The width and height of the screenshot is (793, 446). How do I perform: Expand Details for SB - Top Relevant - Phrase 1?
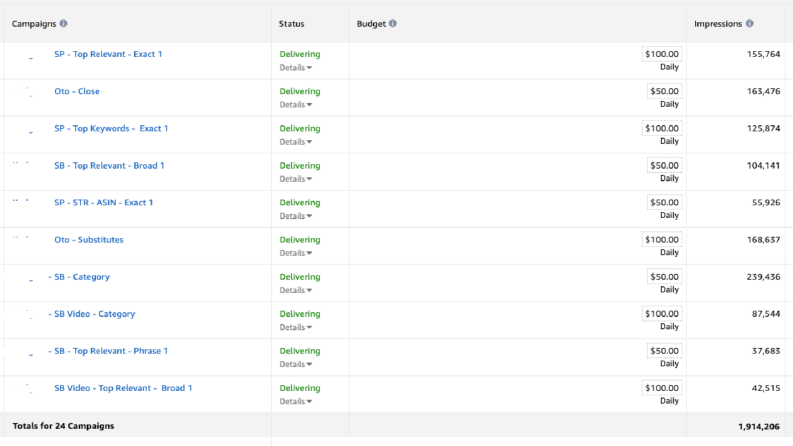pyautogui.click(x=296, y=364)
